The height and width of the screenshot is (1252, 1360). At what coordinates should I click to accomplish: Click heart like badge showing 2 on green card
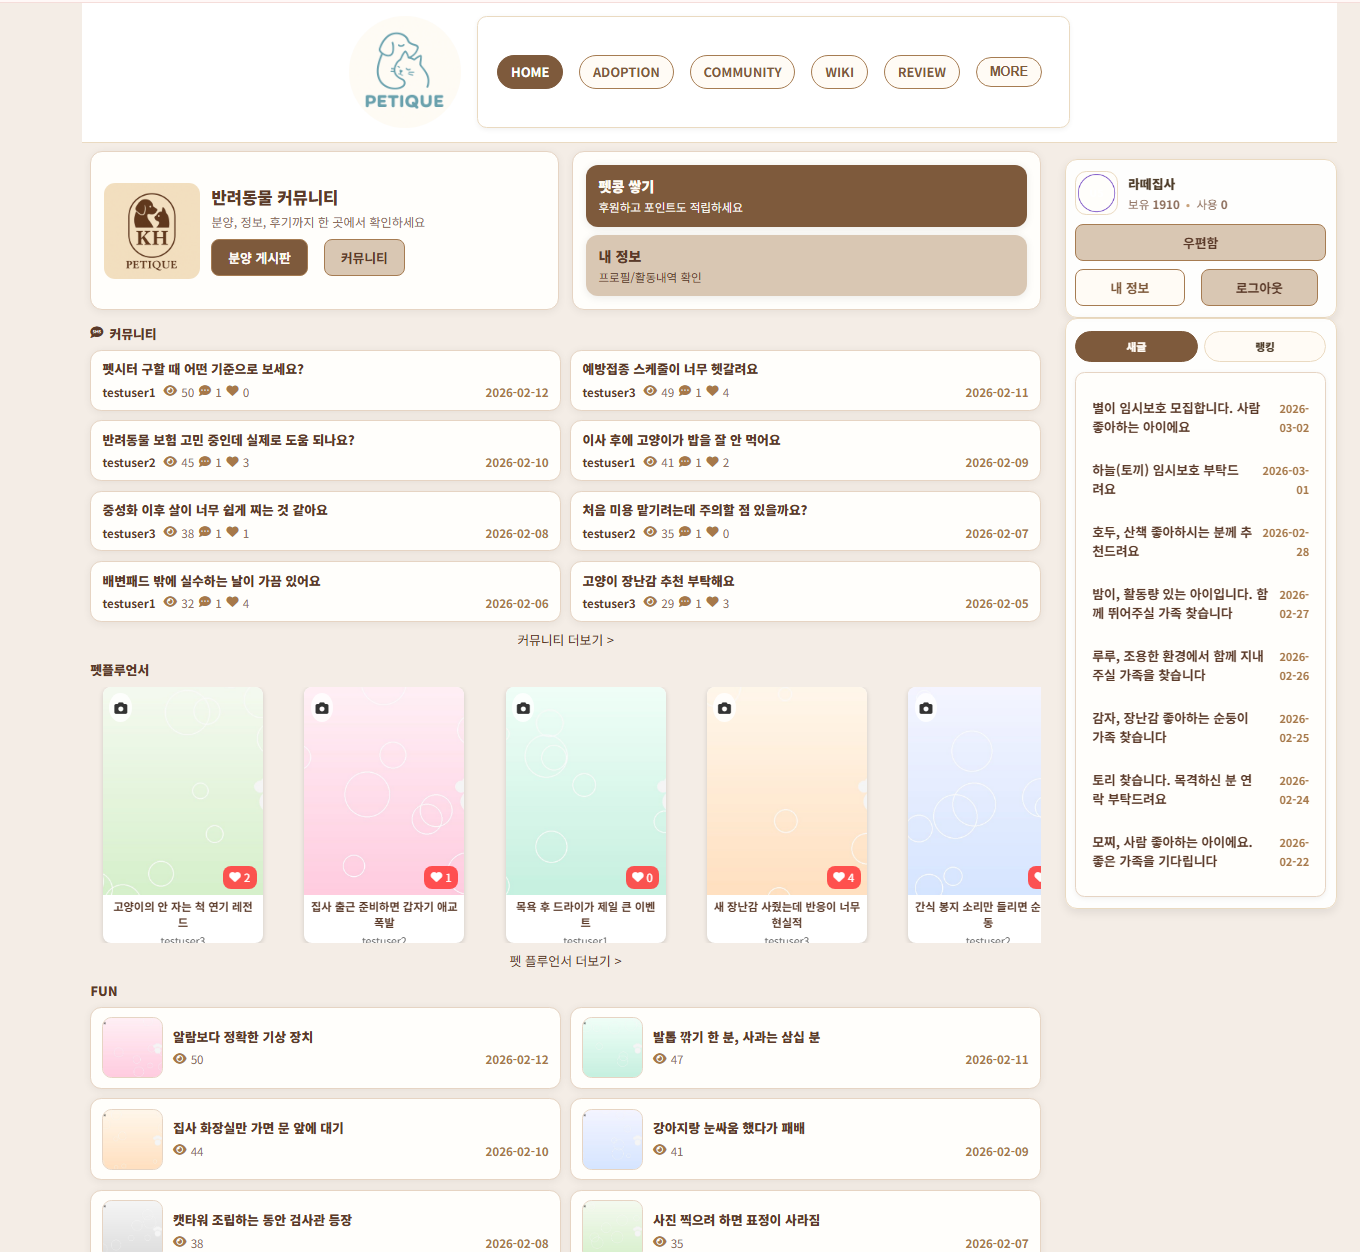(x=240, y=877)
